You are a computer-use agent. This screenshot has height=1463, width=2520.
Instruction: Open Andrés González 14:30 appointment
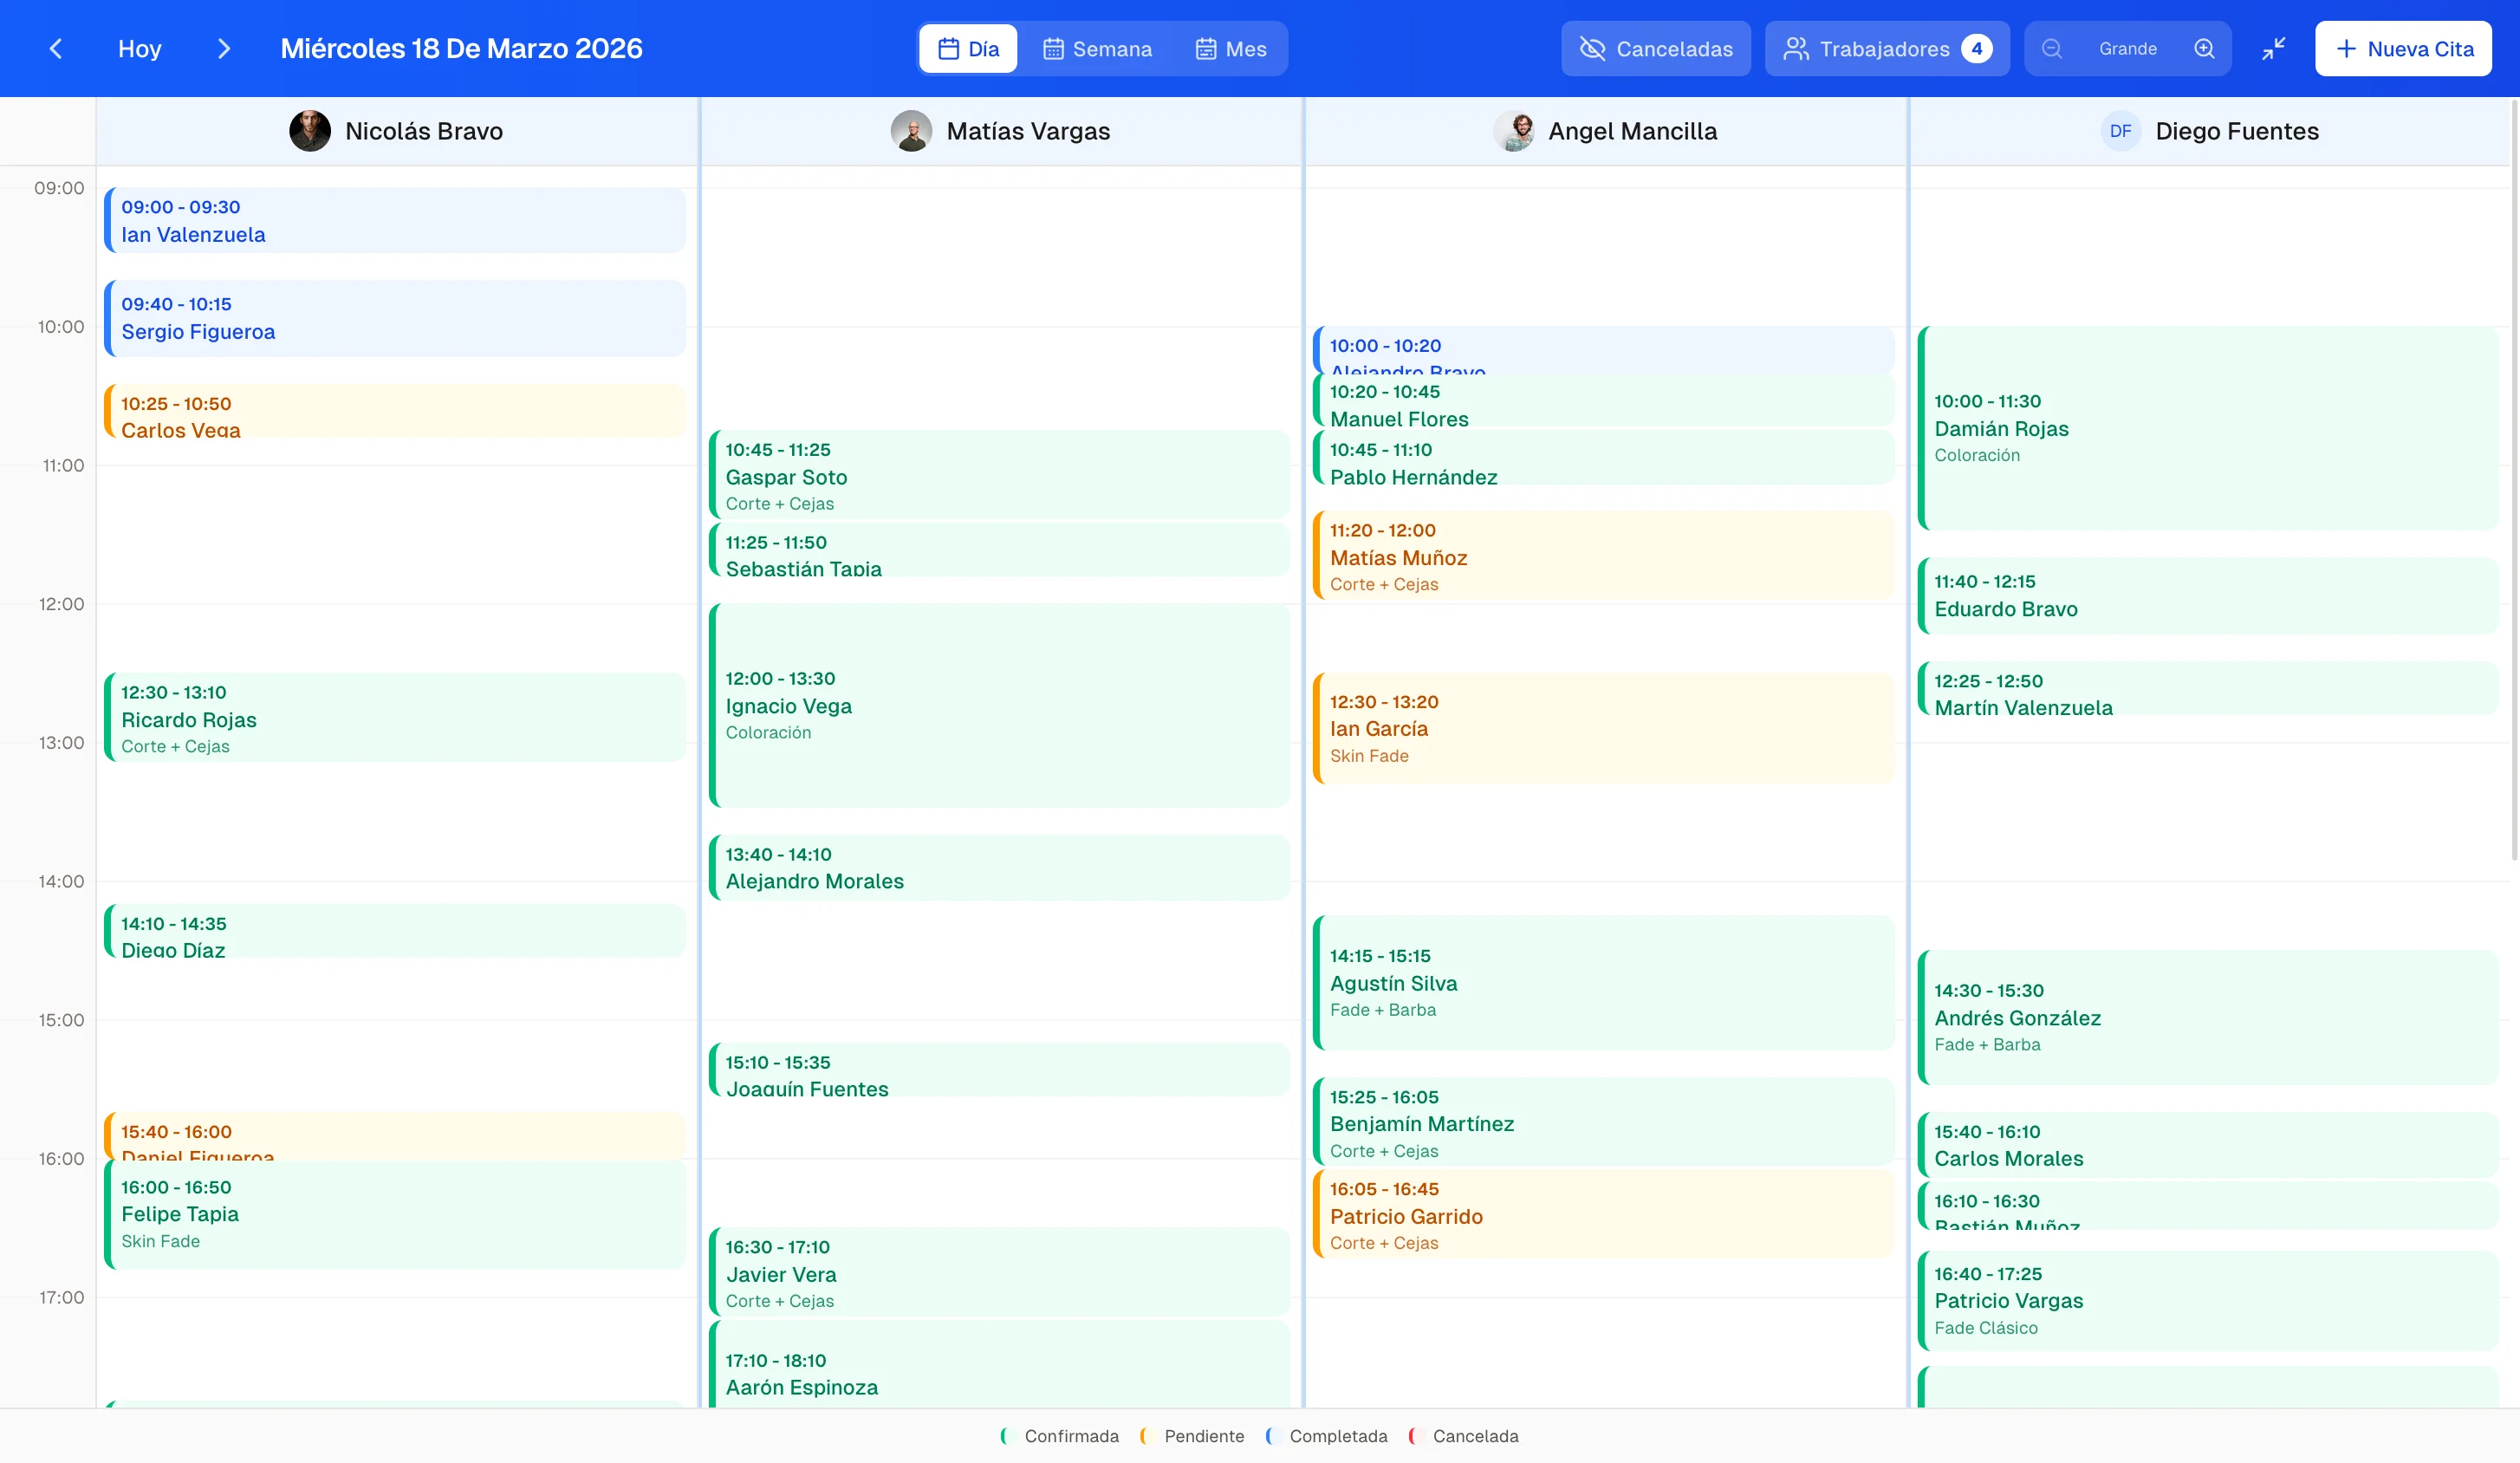(2208, 1018)
